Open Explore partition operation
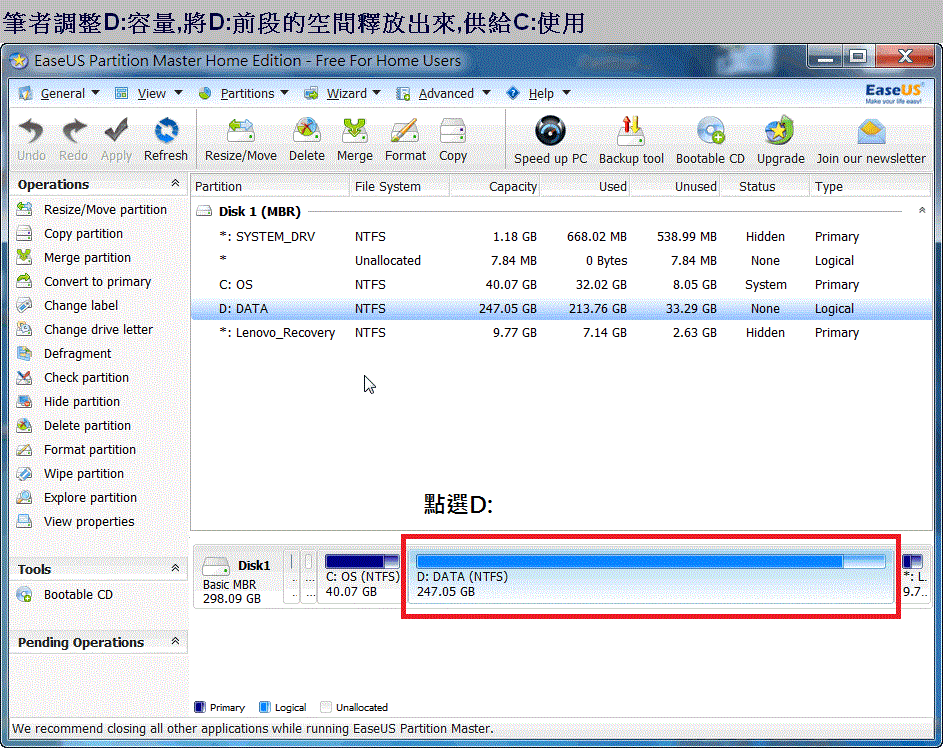The height and width of the screenshot is (748, 943). point(76,498)
